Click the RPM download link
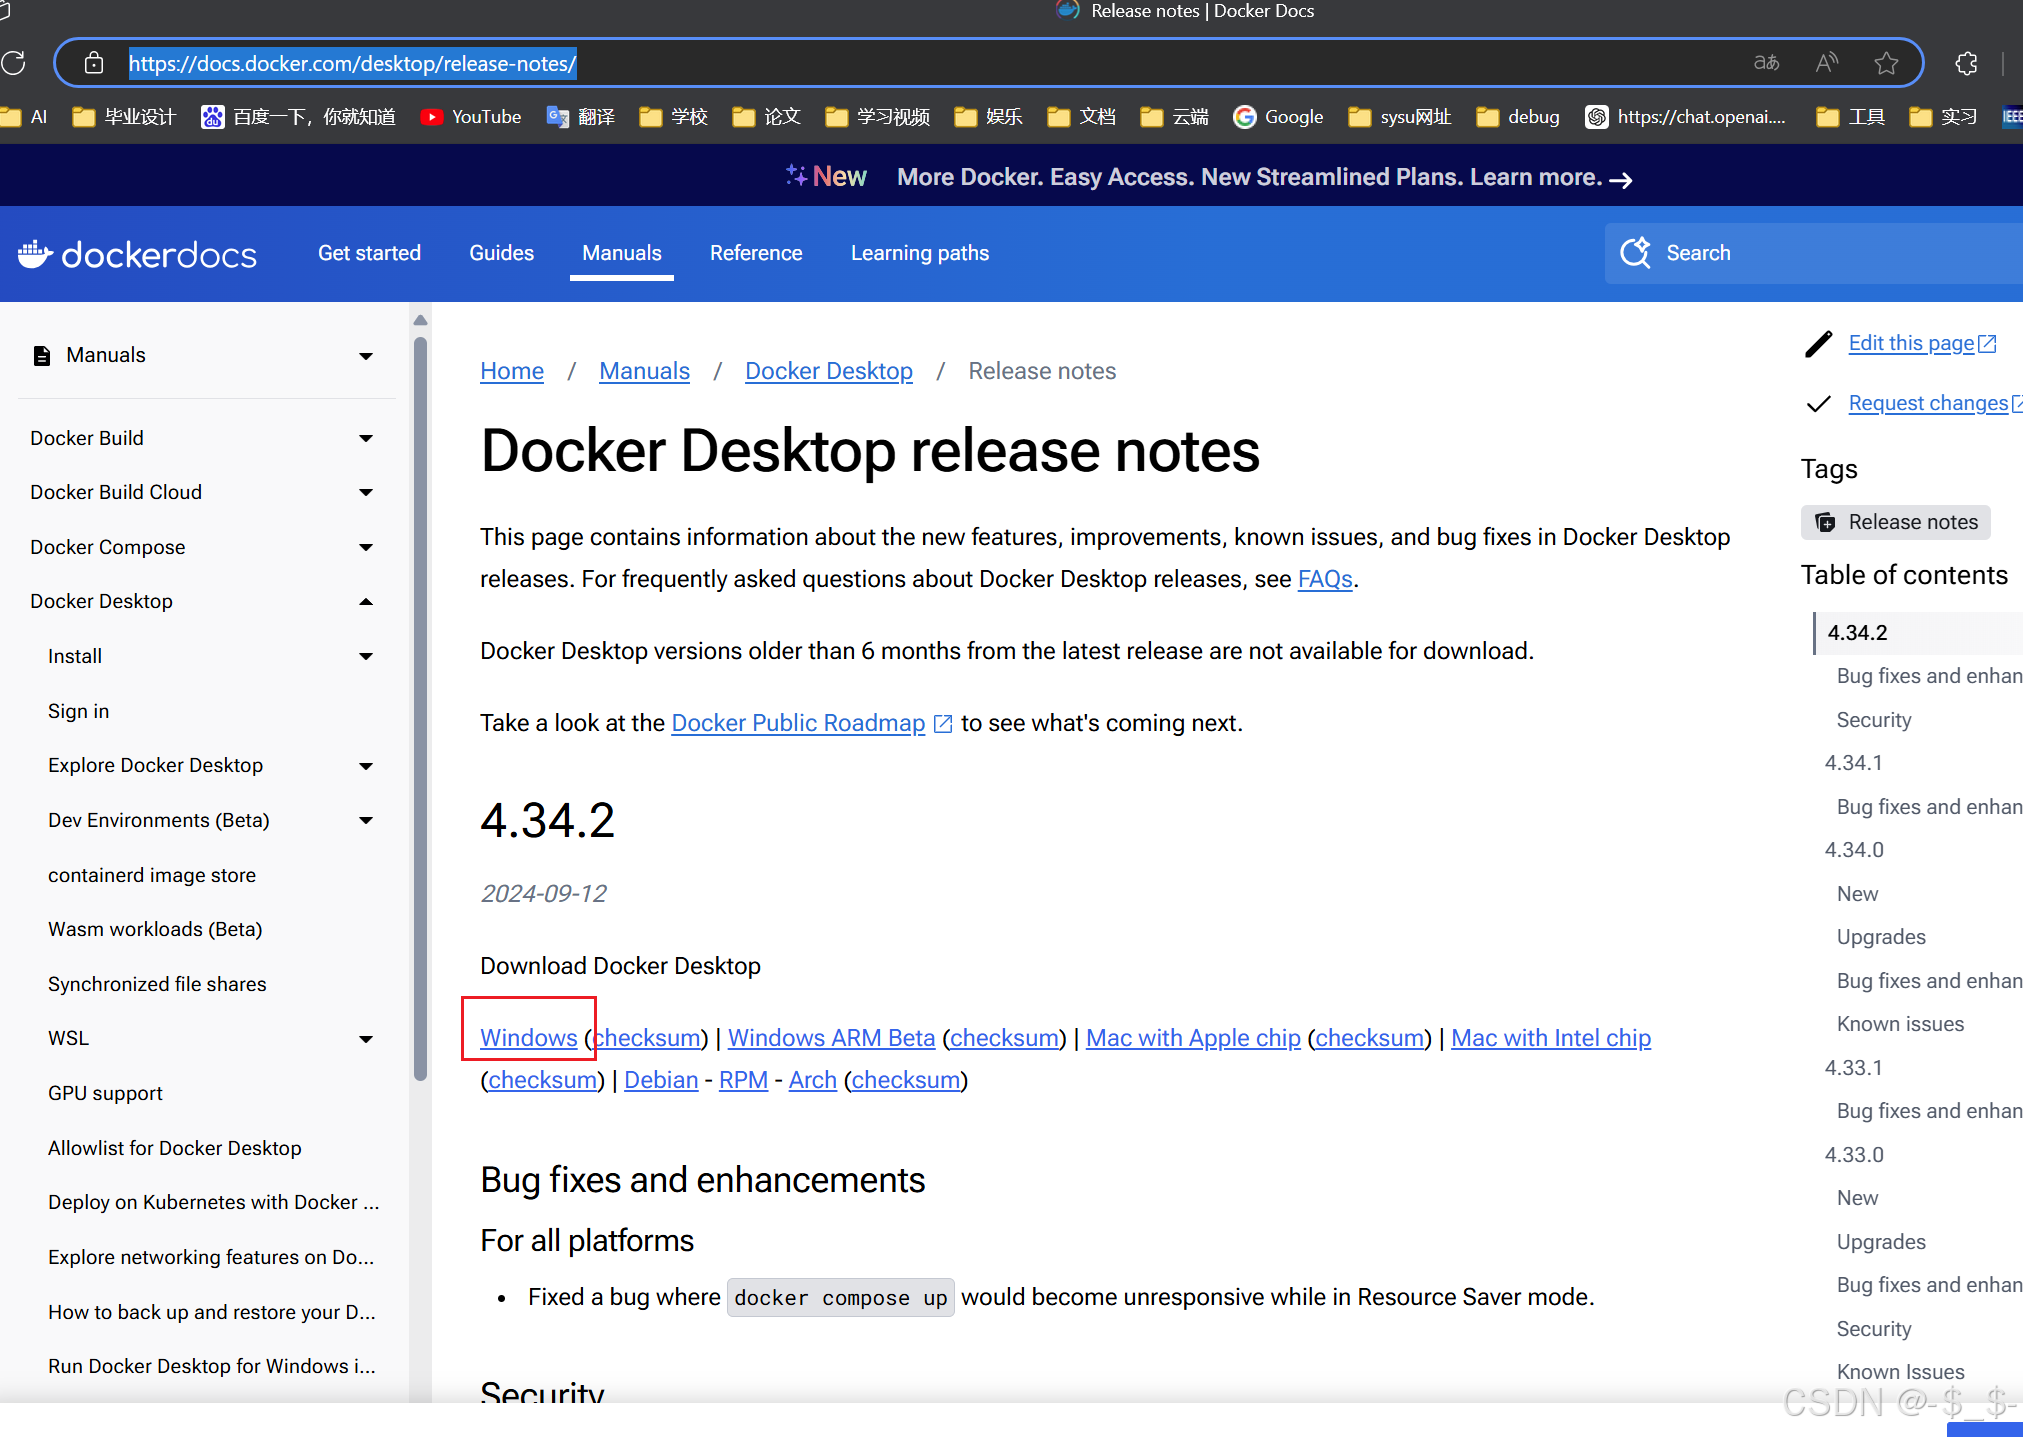This screenshot has width=2023, height=1437. pyautogui.click(x=743, y=1080)
